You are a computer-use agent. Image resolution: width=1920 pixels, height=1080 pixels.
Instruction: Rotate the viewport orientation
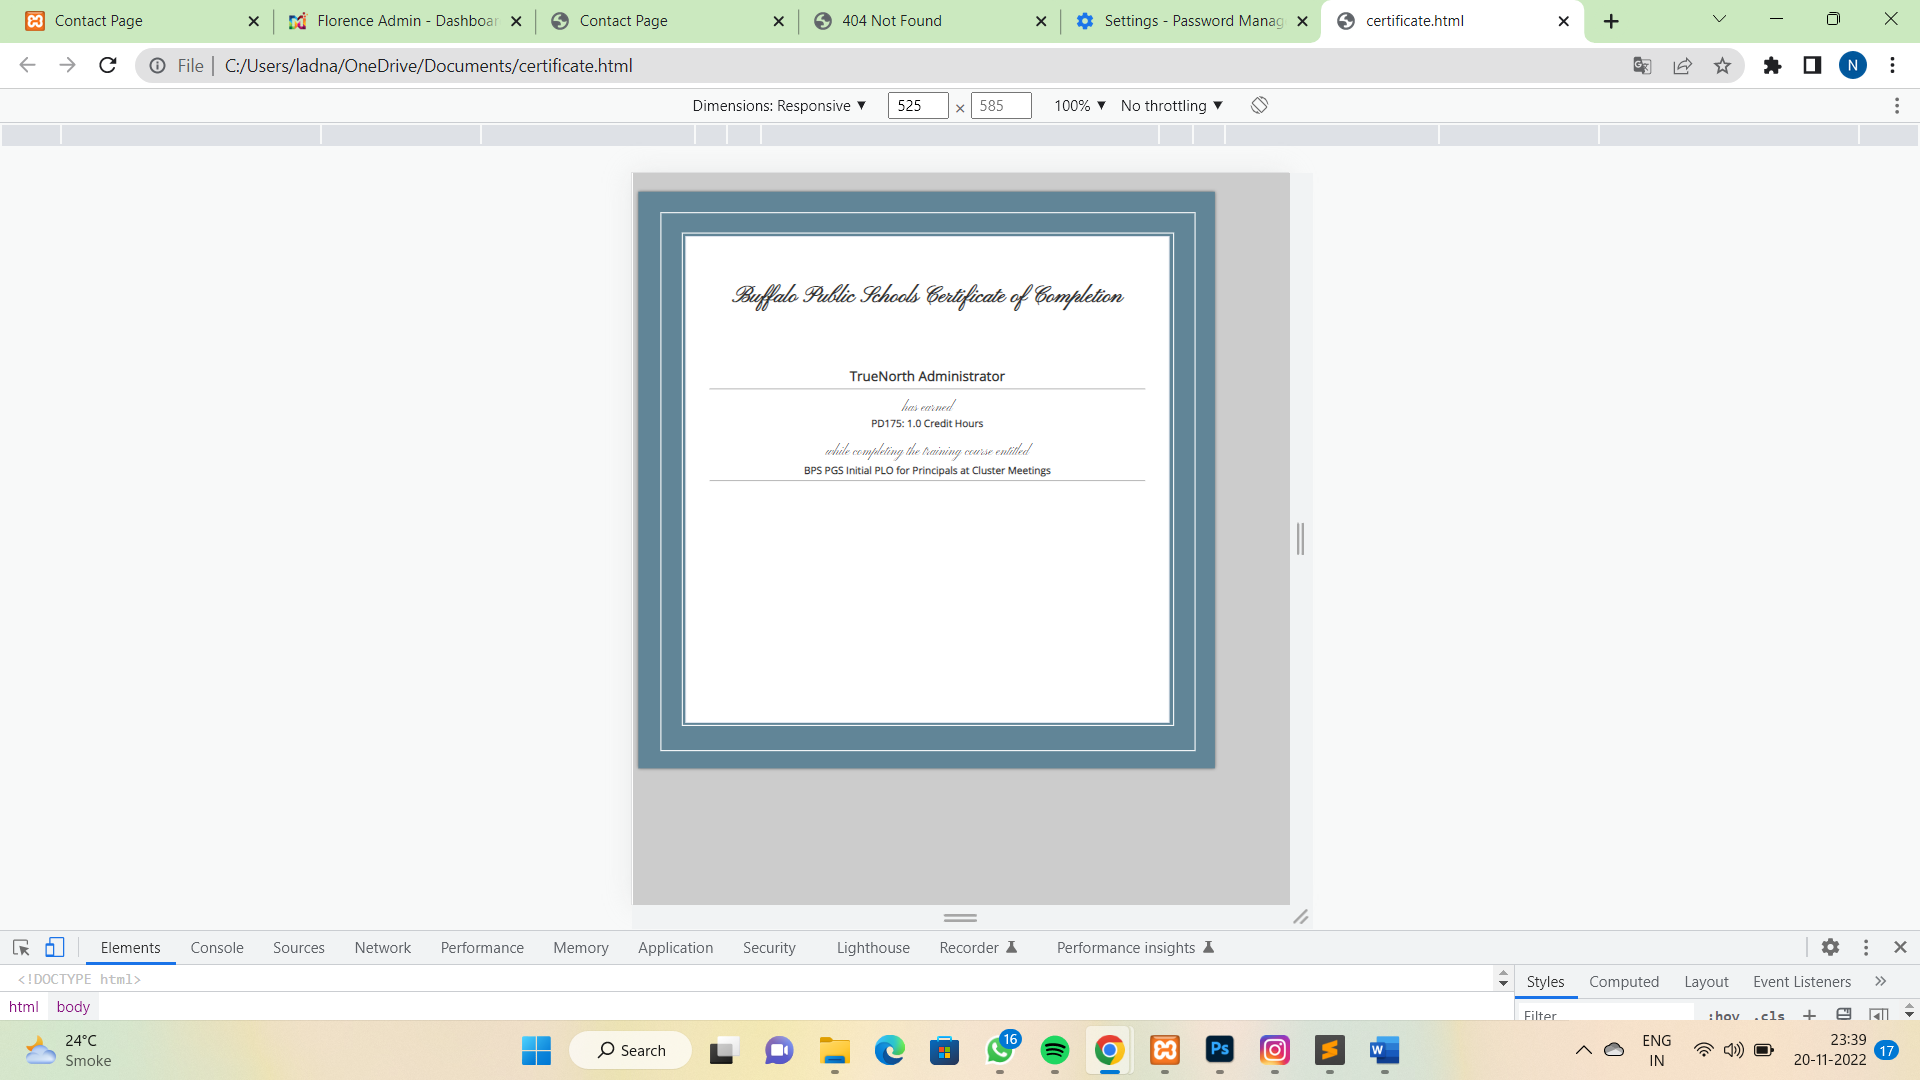pos(1259,105)
